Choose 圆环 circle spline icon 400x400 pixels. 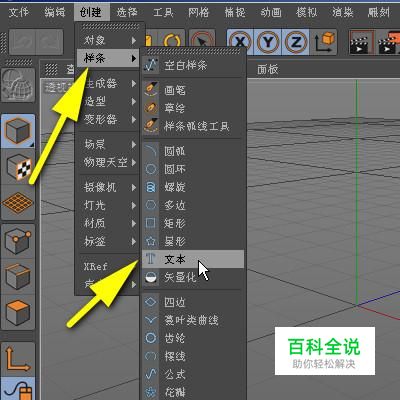coord(151,169)
